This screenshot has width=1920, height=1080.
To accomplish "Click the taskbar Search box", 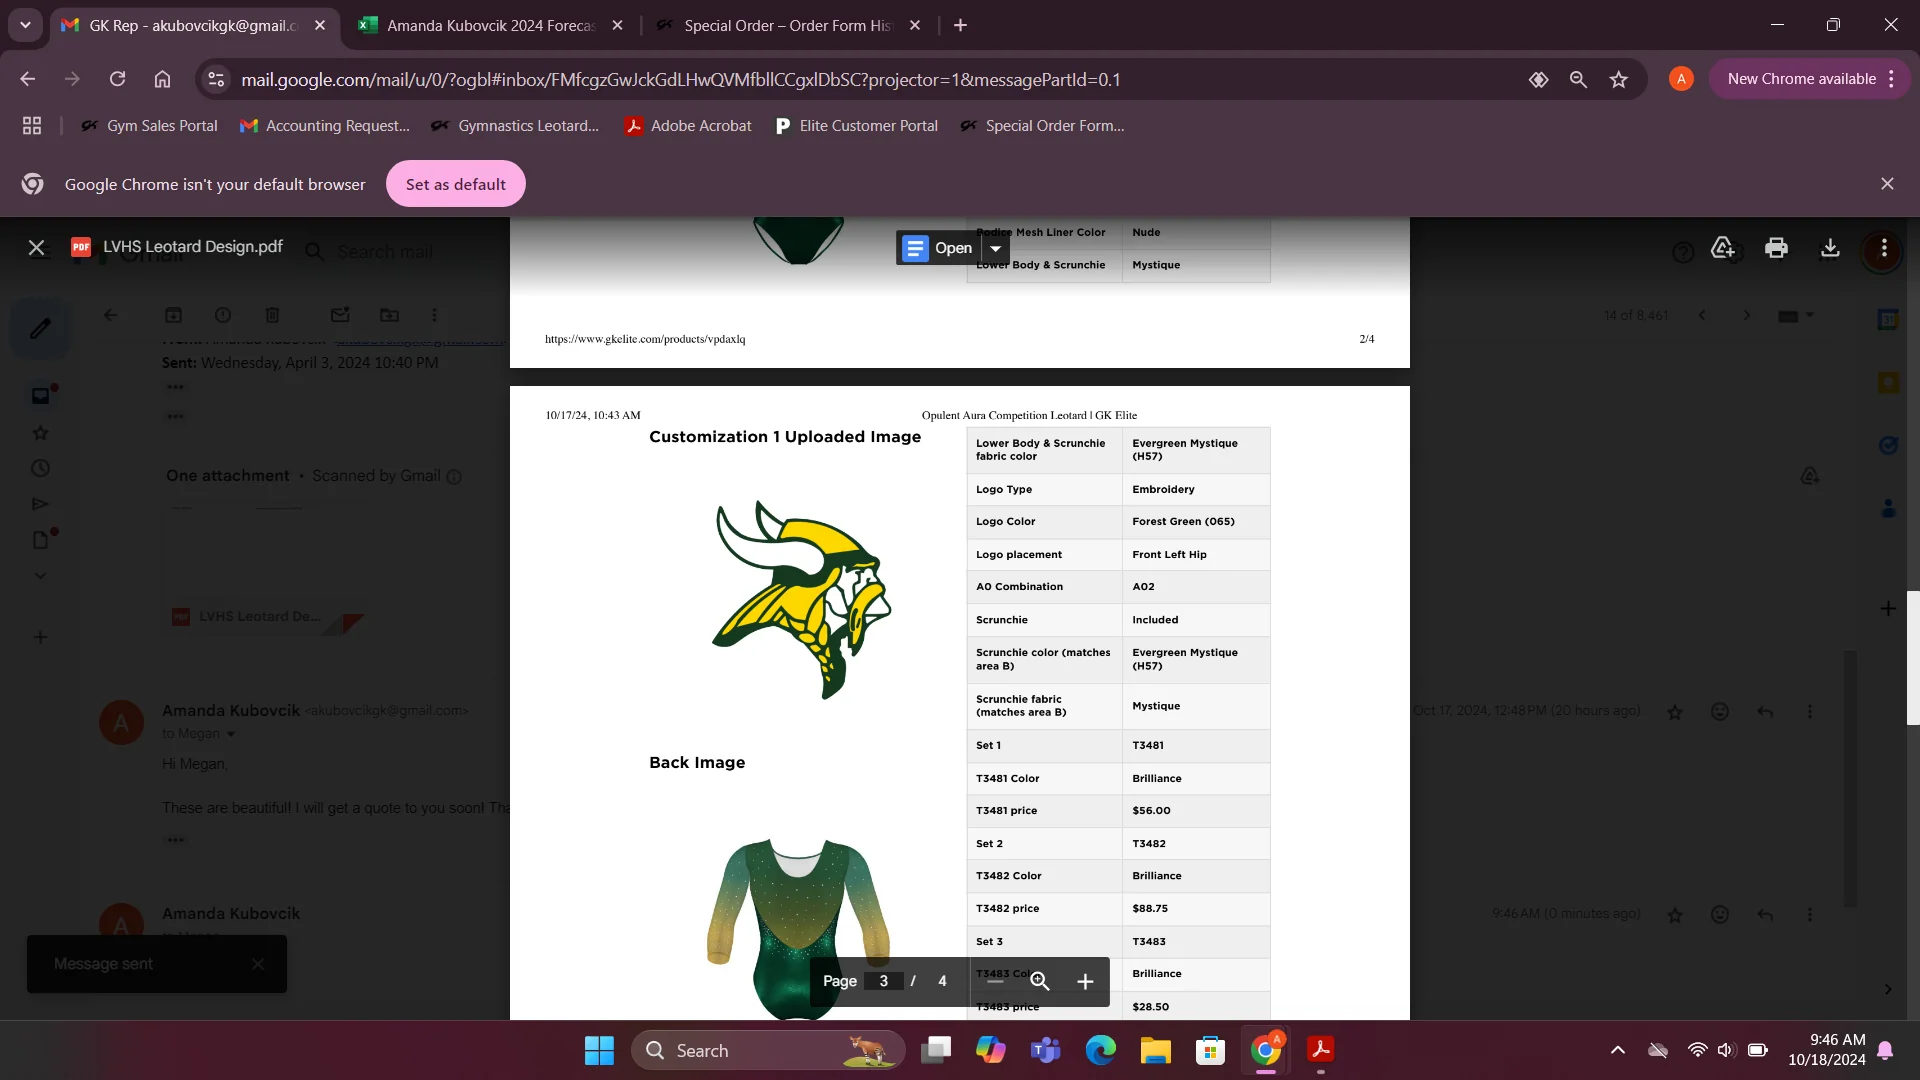I will (768, 1050).
